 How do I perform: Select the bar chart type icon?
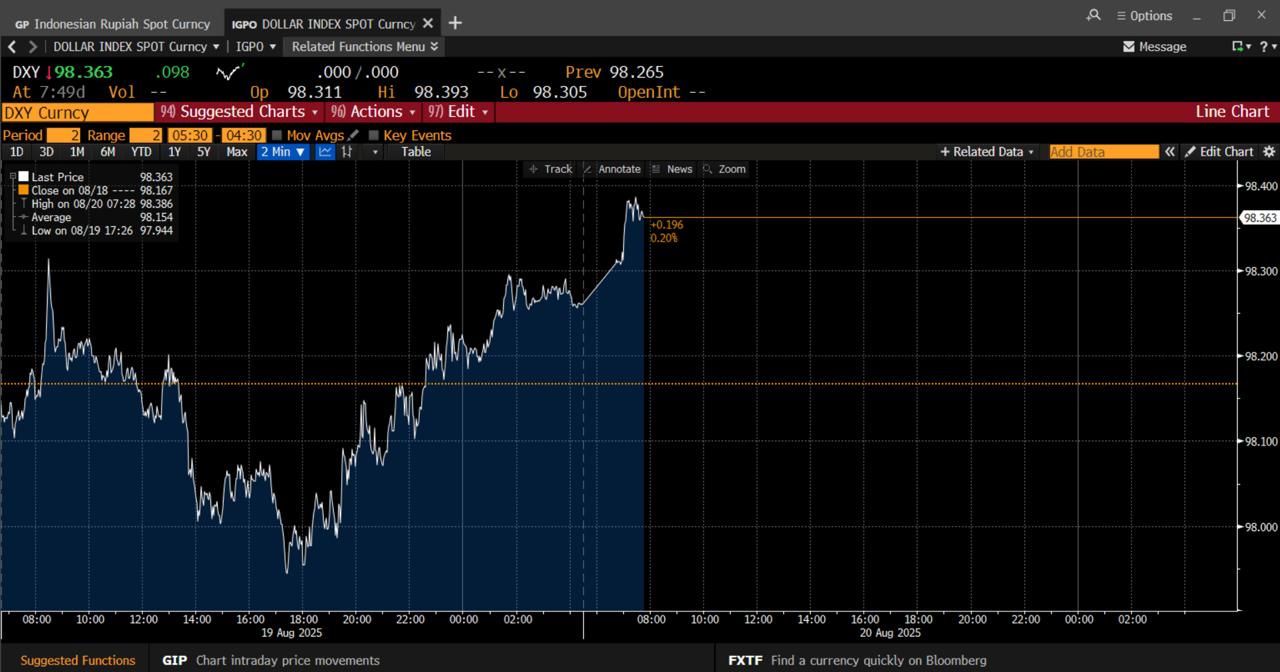pos(347,152)
